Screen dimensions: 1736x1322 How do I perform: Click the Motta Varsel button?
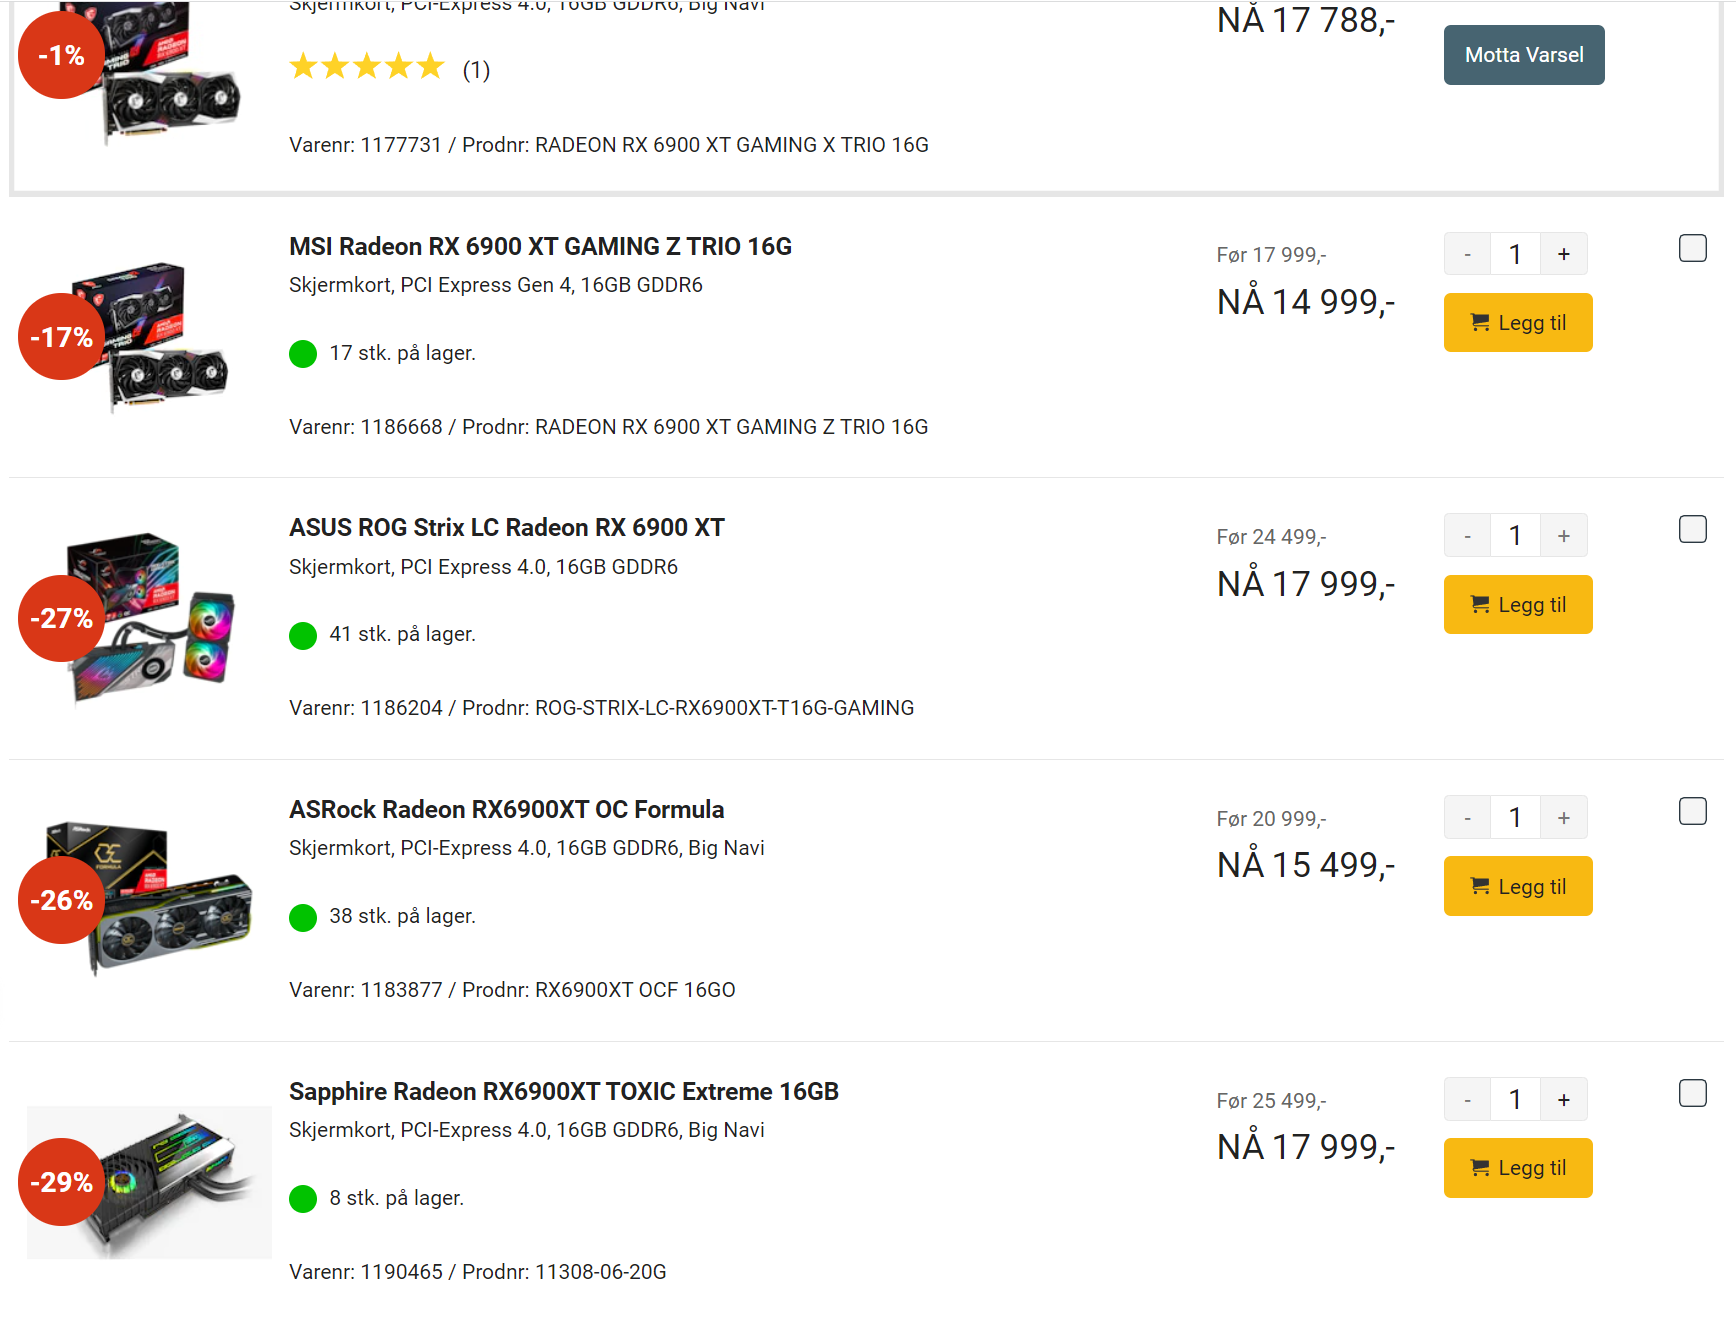tap(1523, 55)
